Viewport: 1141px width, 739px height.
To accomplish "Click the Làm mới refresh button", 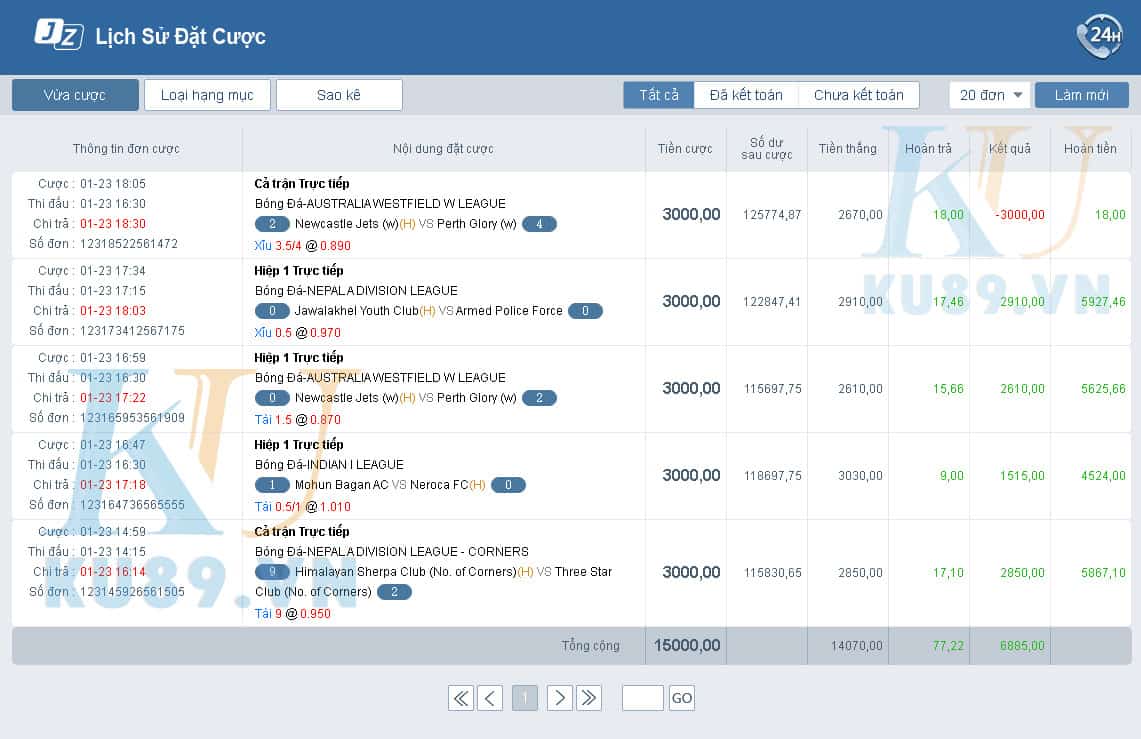I will click(1081, 95).
